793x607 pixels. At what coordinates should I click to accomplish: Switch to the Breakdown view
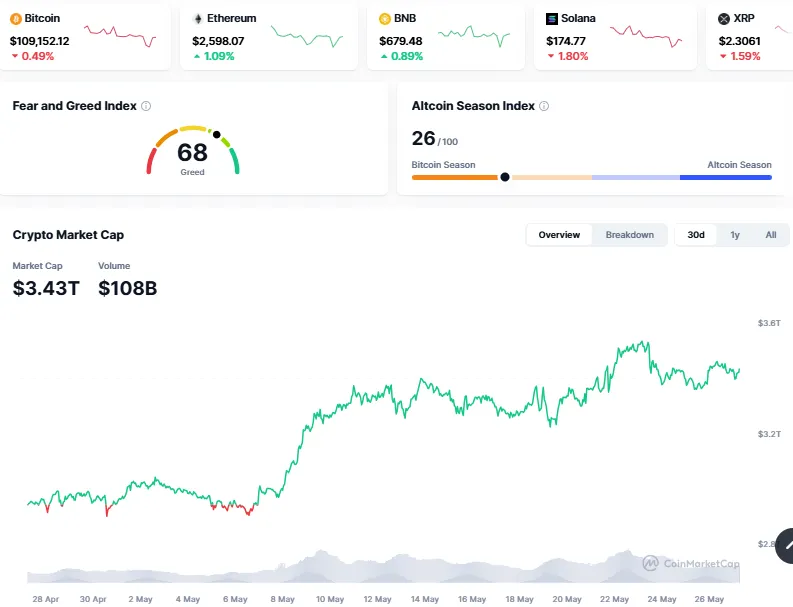pyautogui.click(x=629, y=235)
